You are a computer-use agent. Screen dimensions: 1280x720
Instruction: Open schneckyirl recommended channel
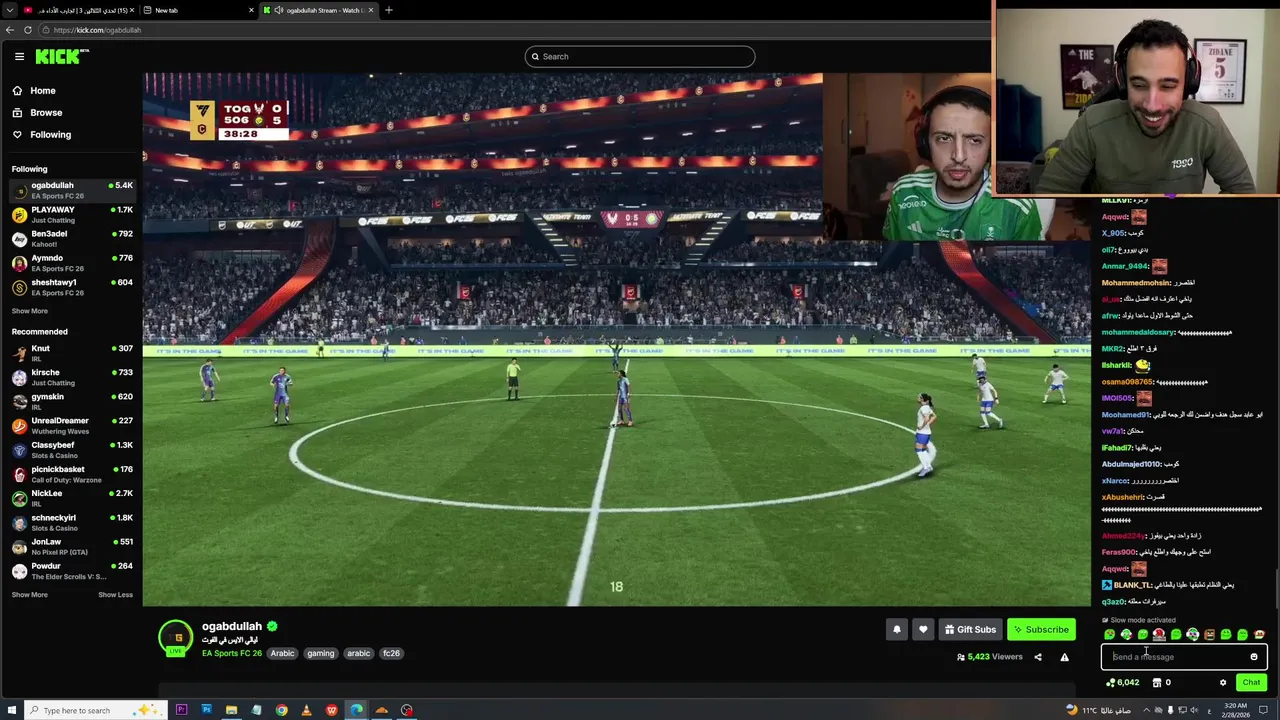[x=72, y=522]
